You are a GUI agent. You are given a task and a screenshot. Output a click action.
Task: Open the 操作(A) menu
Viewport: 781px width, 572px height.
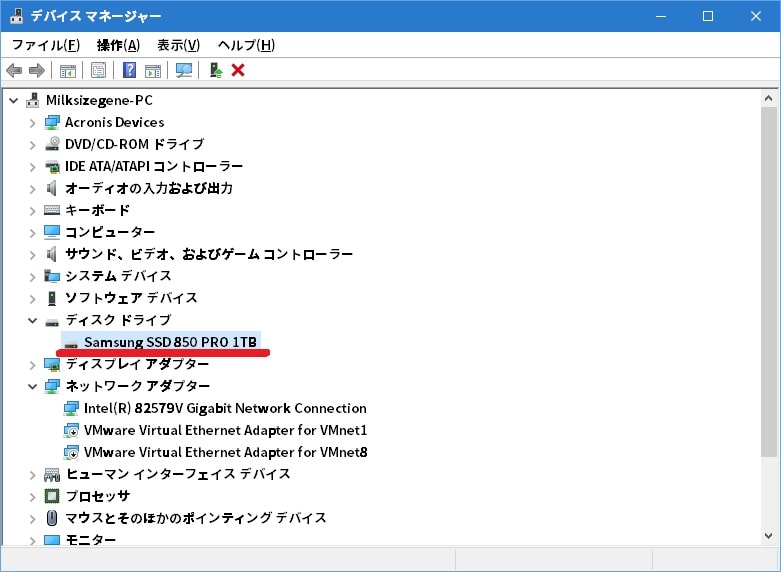(x=118, y=45)
